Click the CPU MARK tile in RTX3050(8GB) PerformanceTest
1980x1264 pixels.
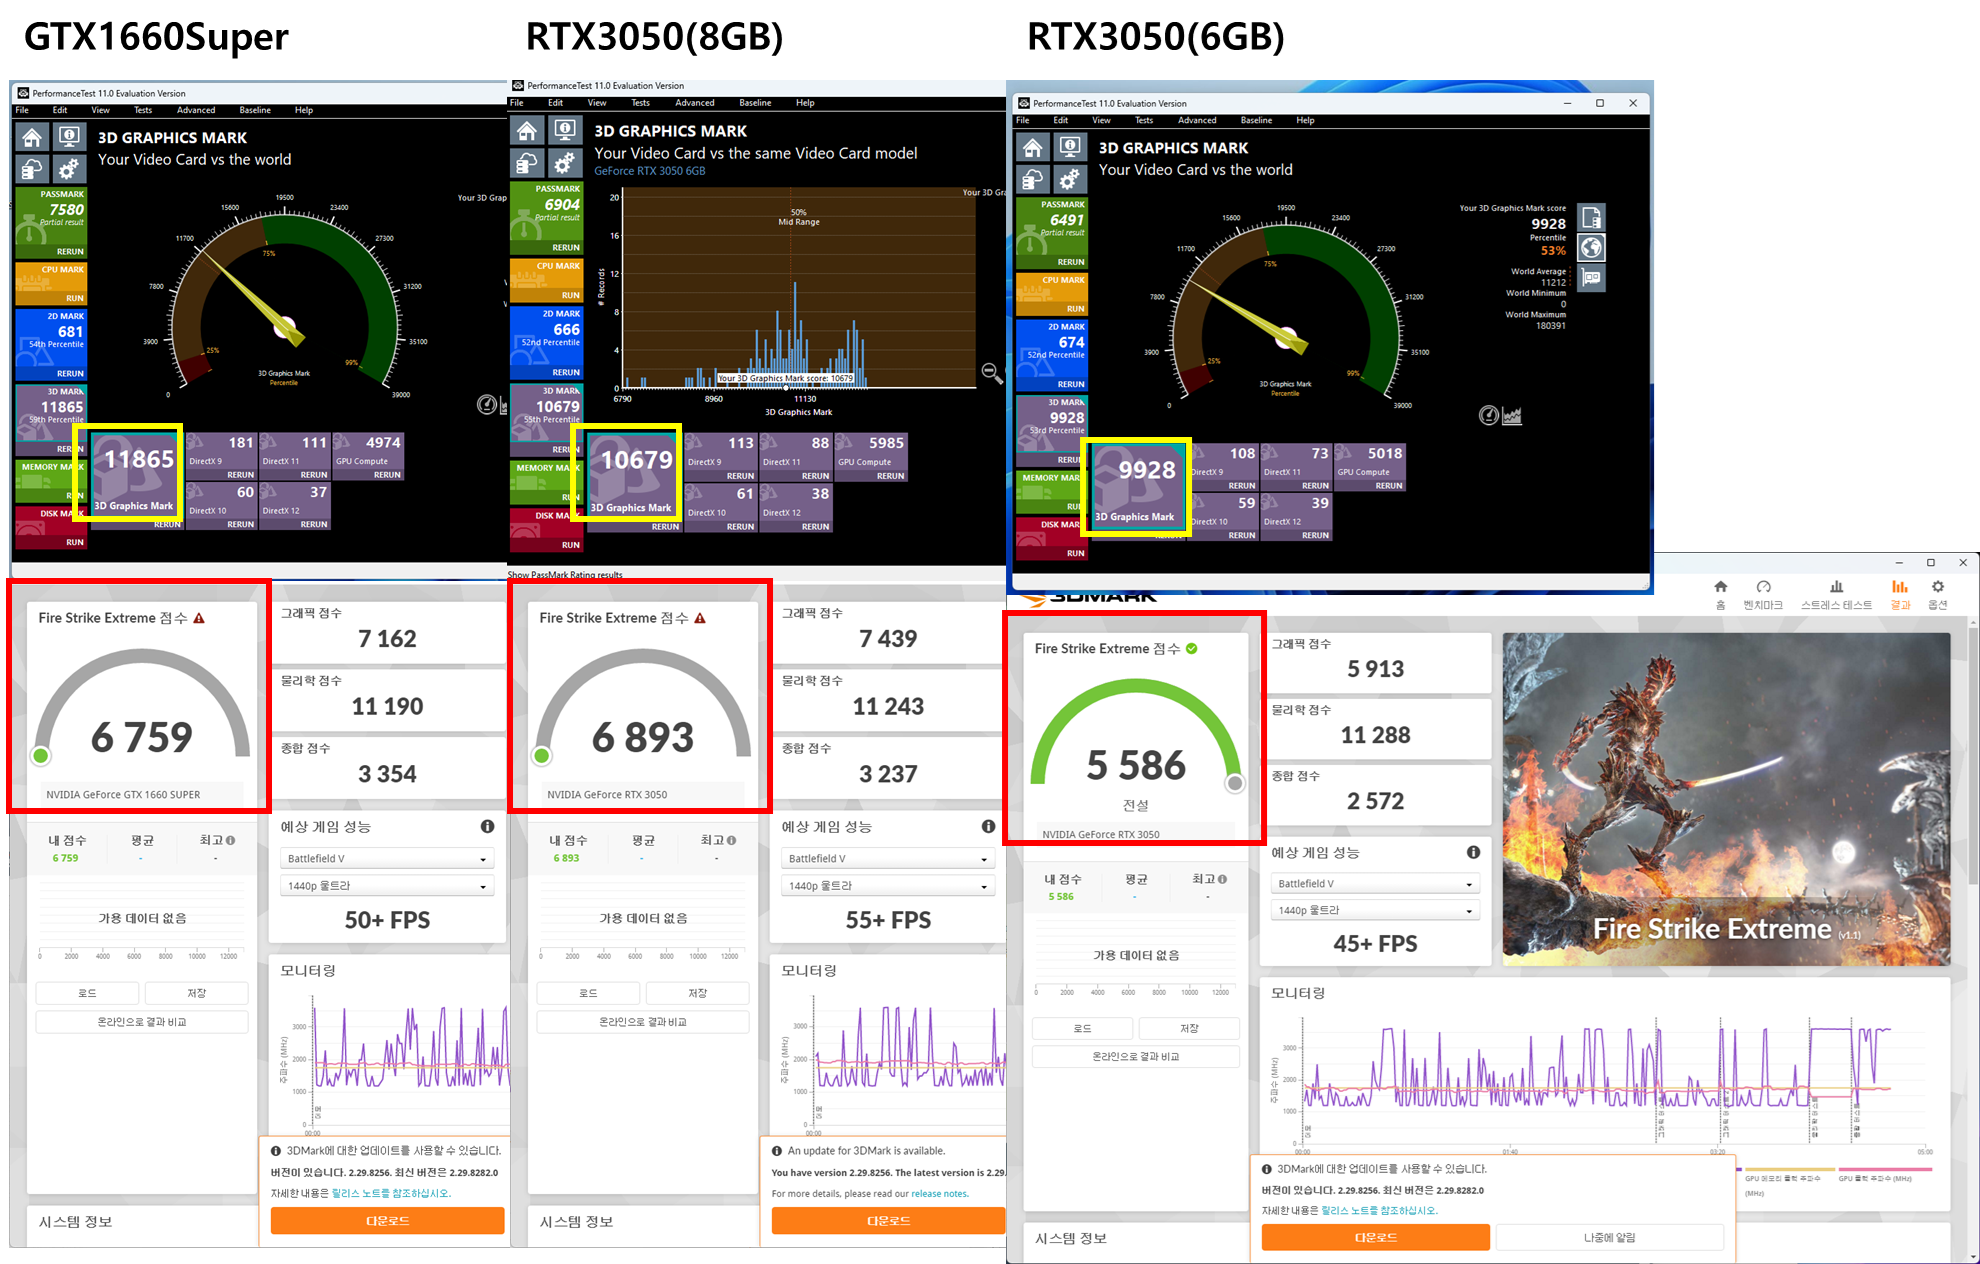[x=546, y=280]
